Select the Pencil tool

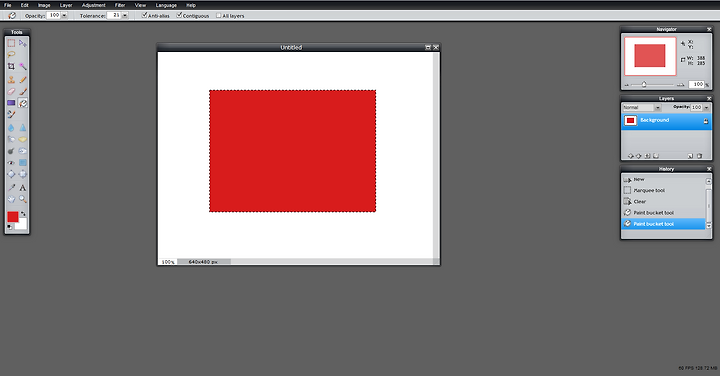coord(22,79)
